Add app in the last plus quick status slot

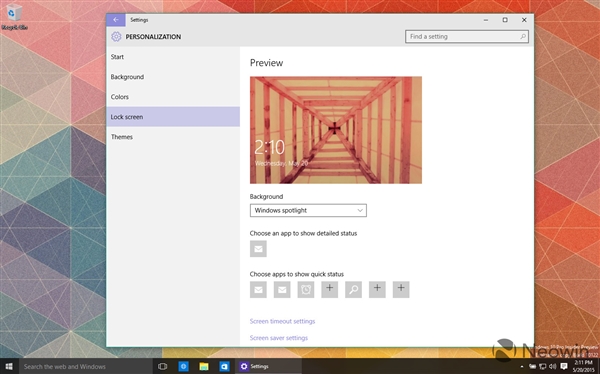401,290
